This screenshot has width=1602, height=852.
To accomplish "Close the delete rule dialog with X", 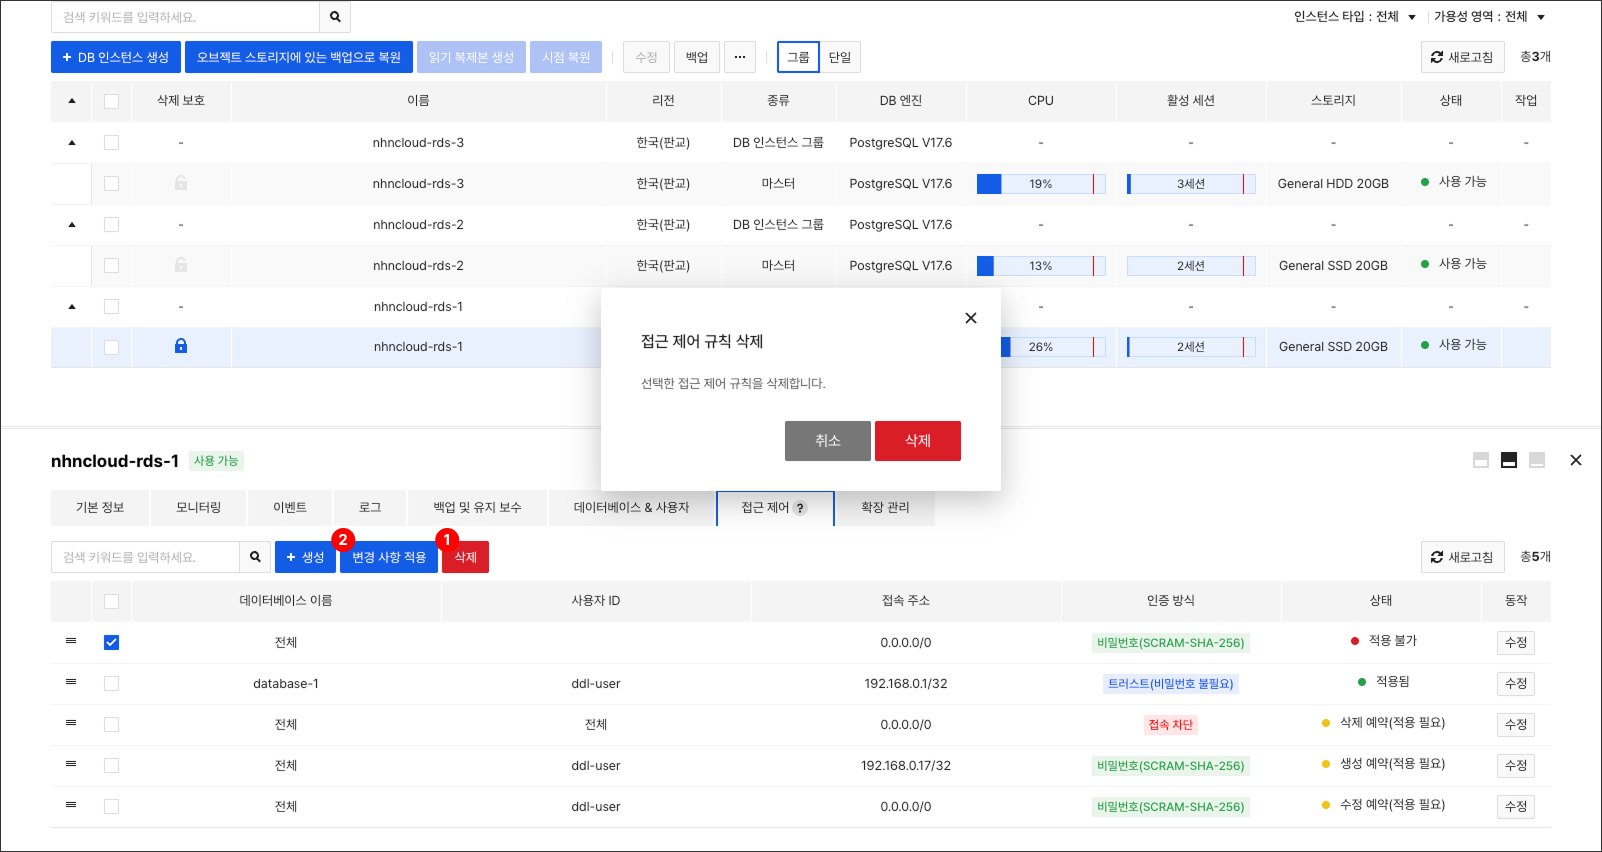I will click(x=970, y=318).
